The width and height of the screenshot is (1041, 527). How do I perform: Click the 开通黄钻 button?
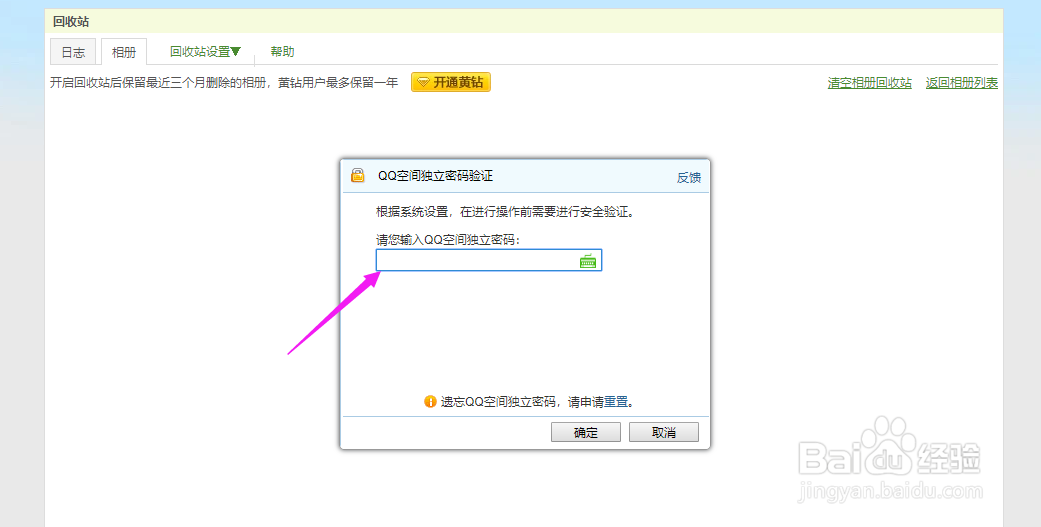click(x=451, y=82)
